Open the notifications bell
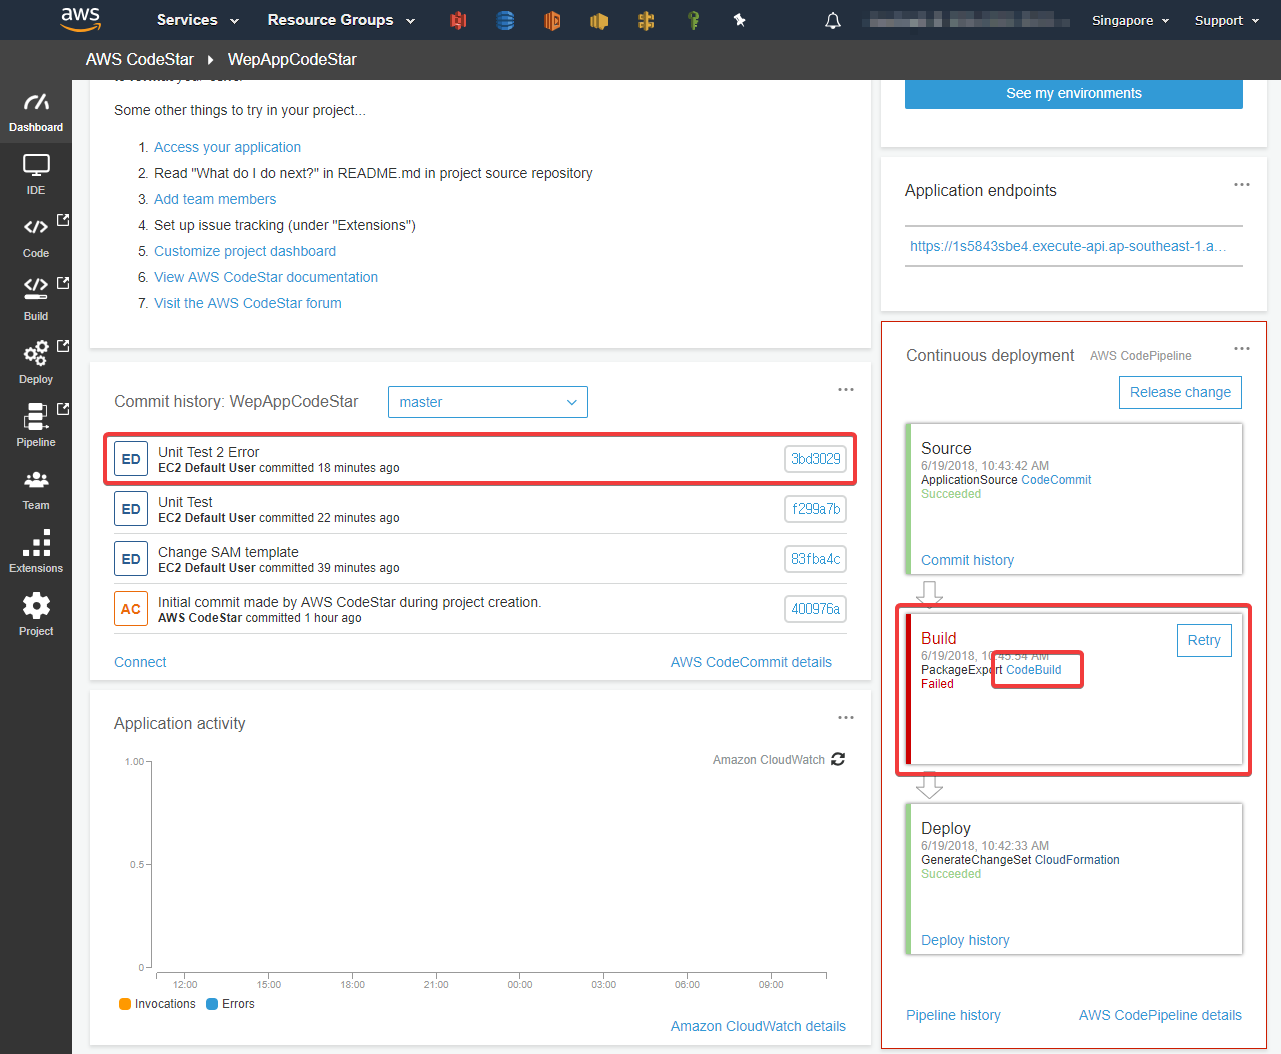The height and width of the screenshot is (1054, 1281). pos(833,20)
